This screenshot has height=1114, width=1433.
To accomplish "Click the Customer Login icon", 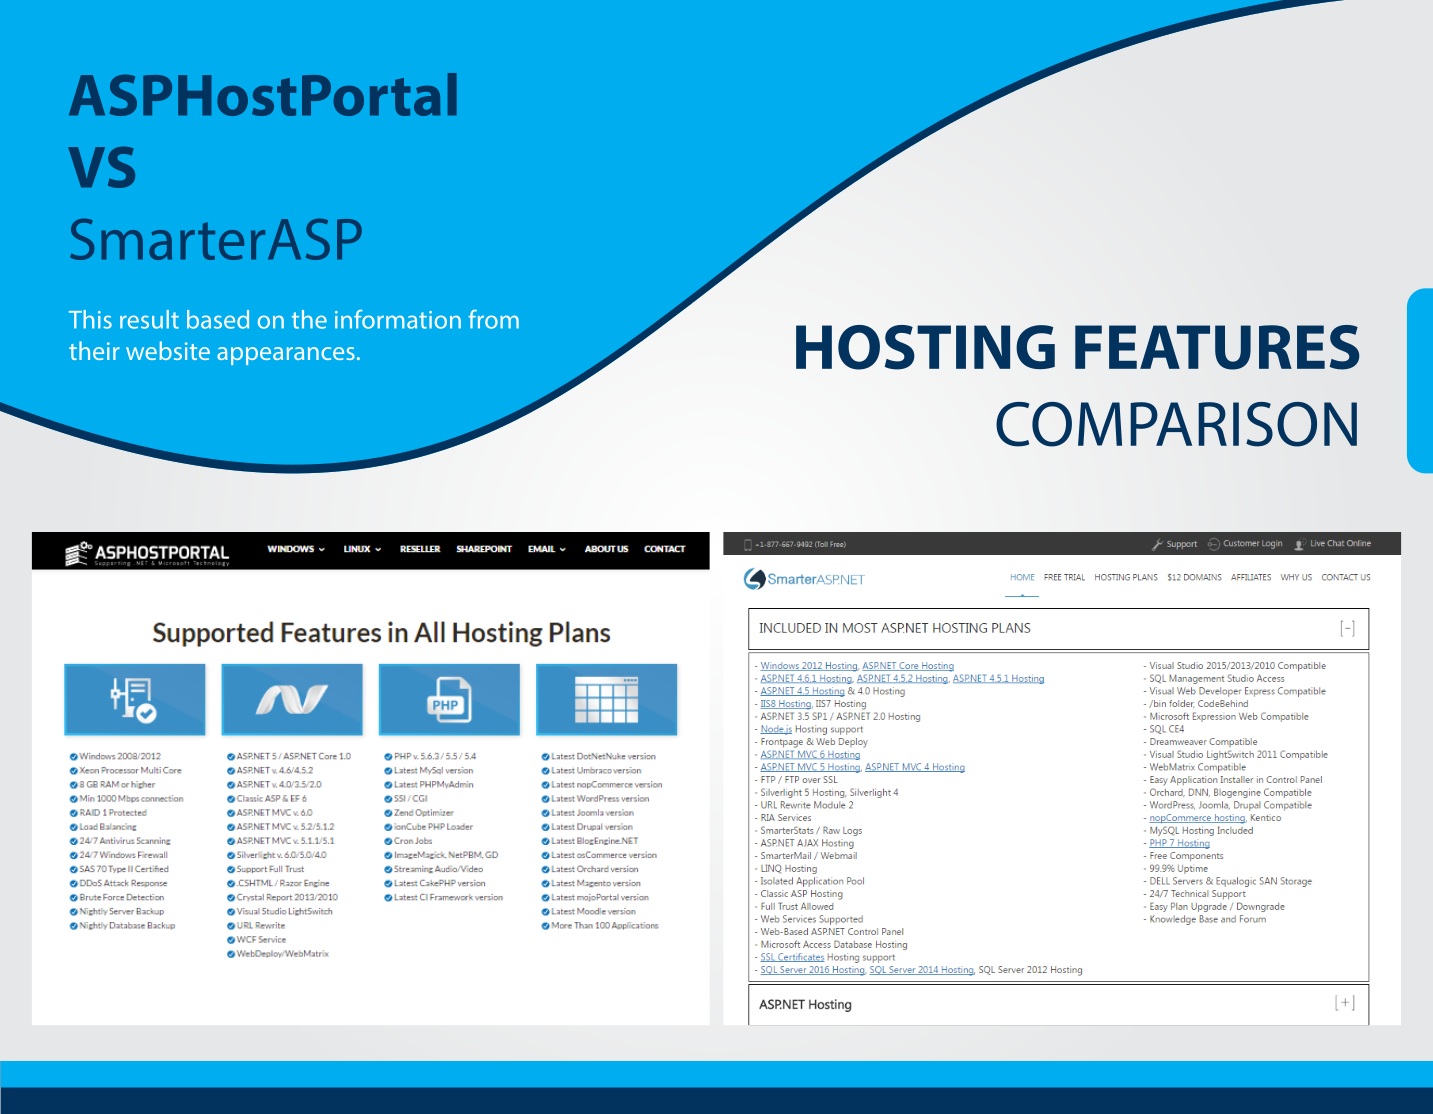I will click(1214, 544).
